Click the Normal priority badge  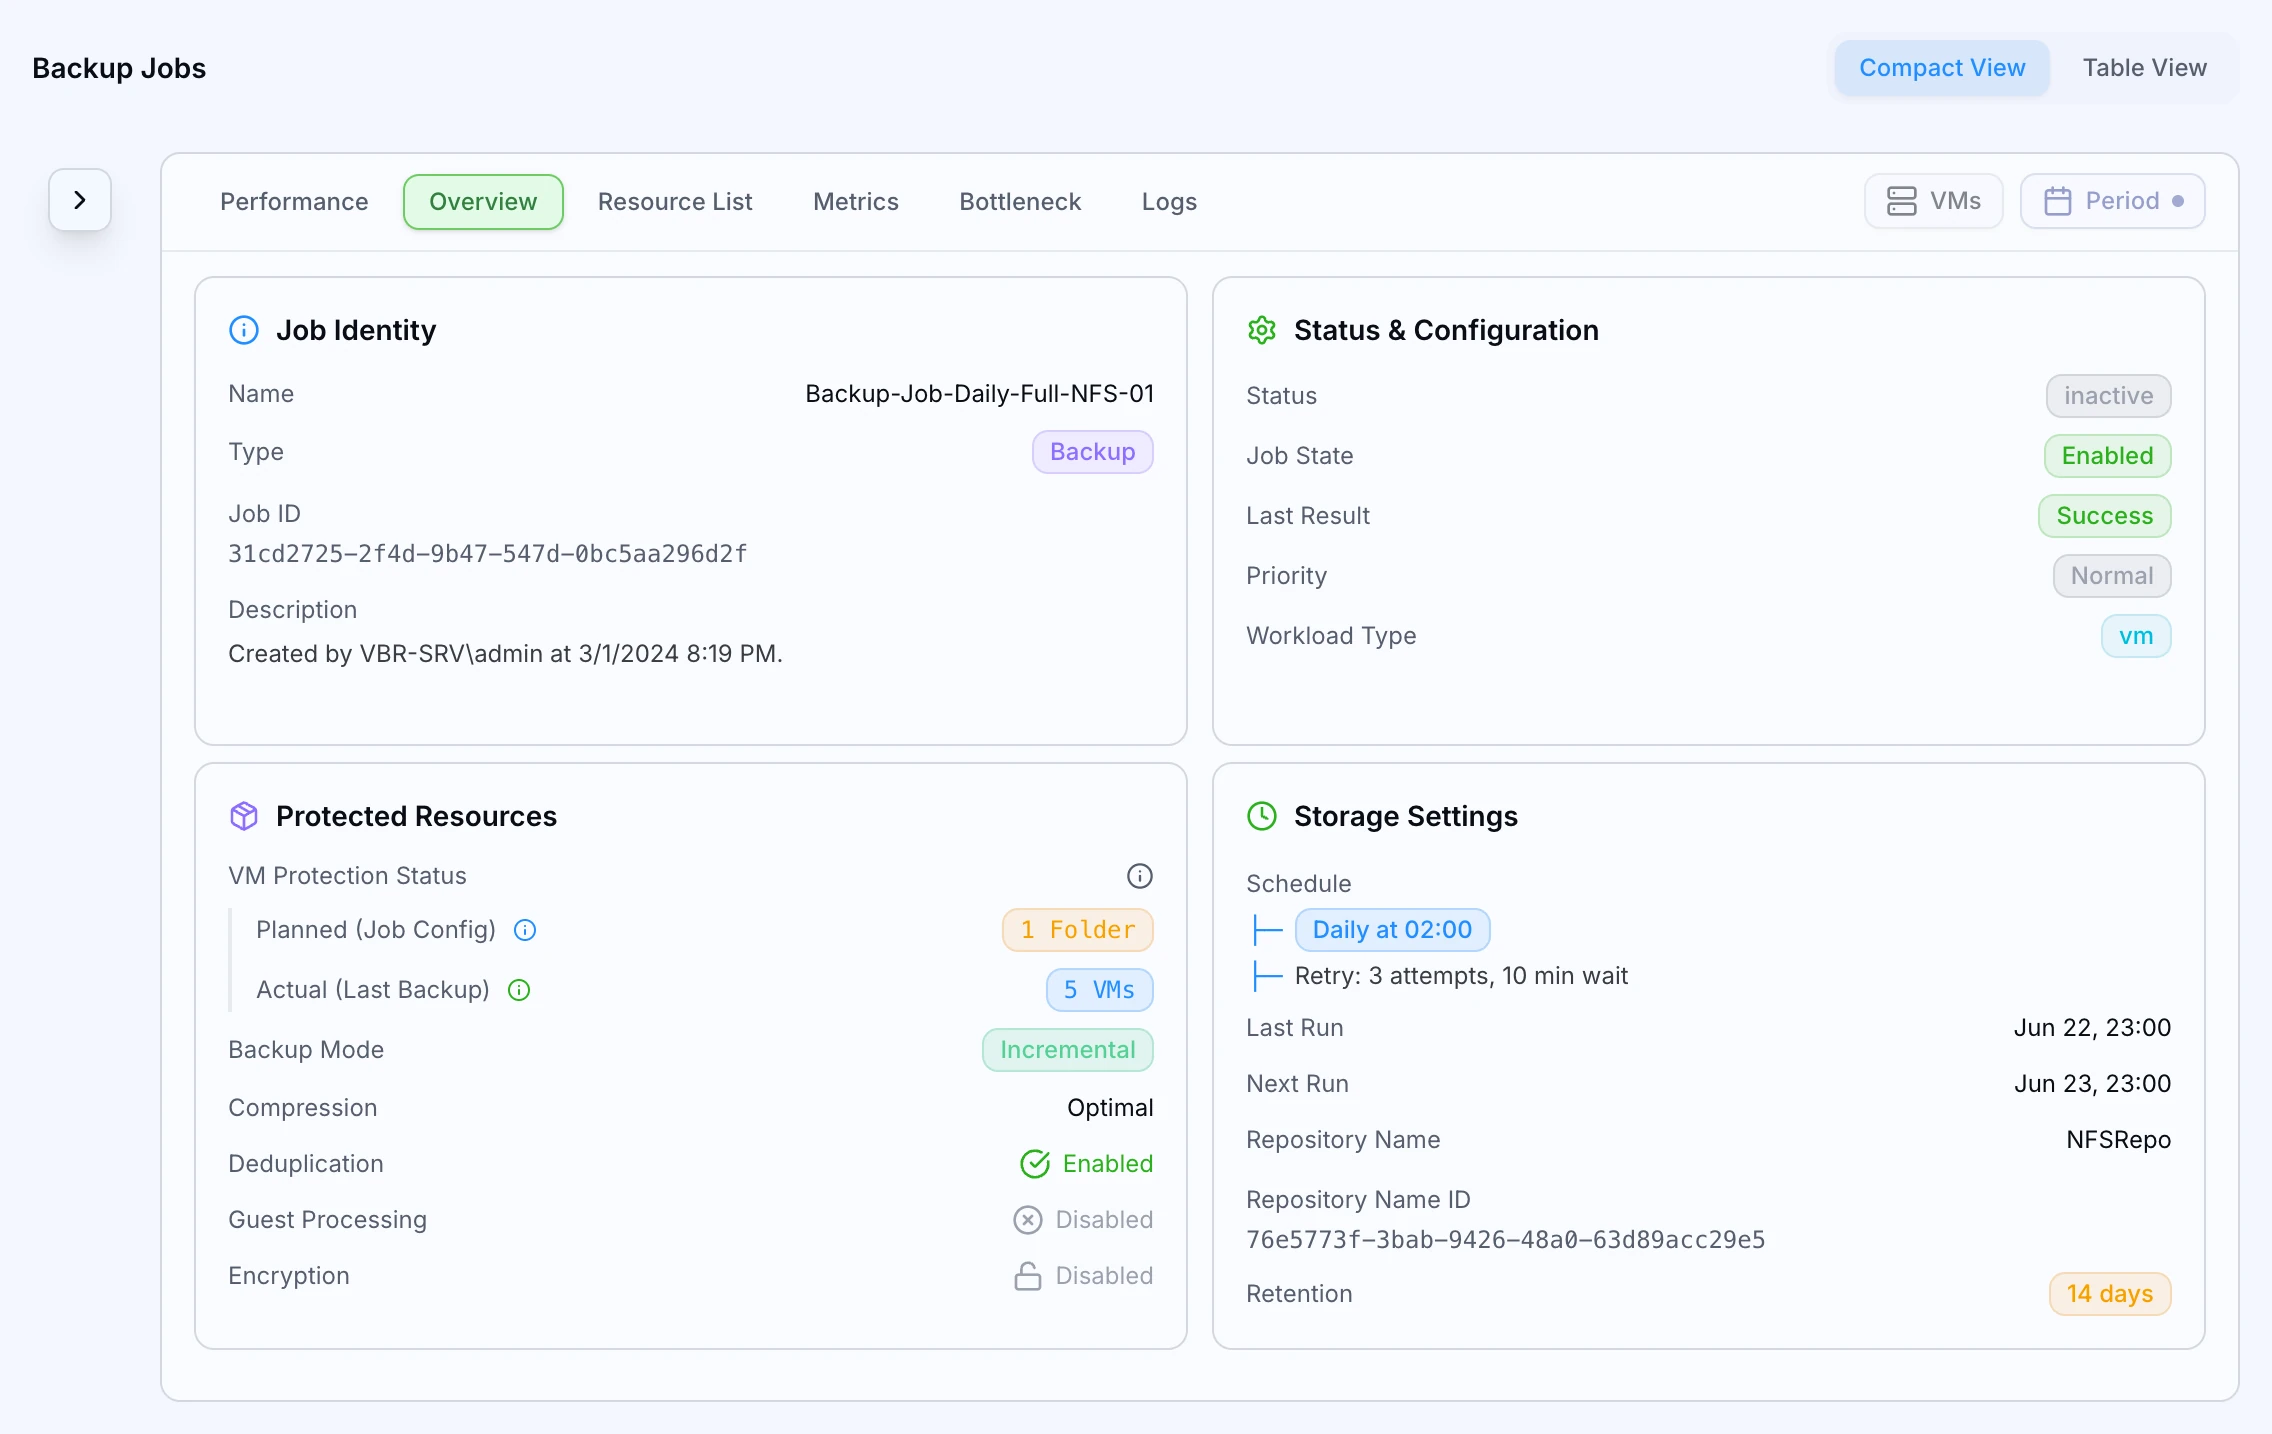coord(2112,576)
